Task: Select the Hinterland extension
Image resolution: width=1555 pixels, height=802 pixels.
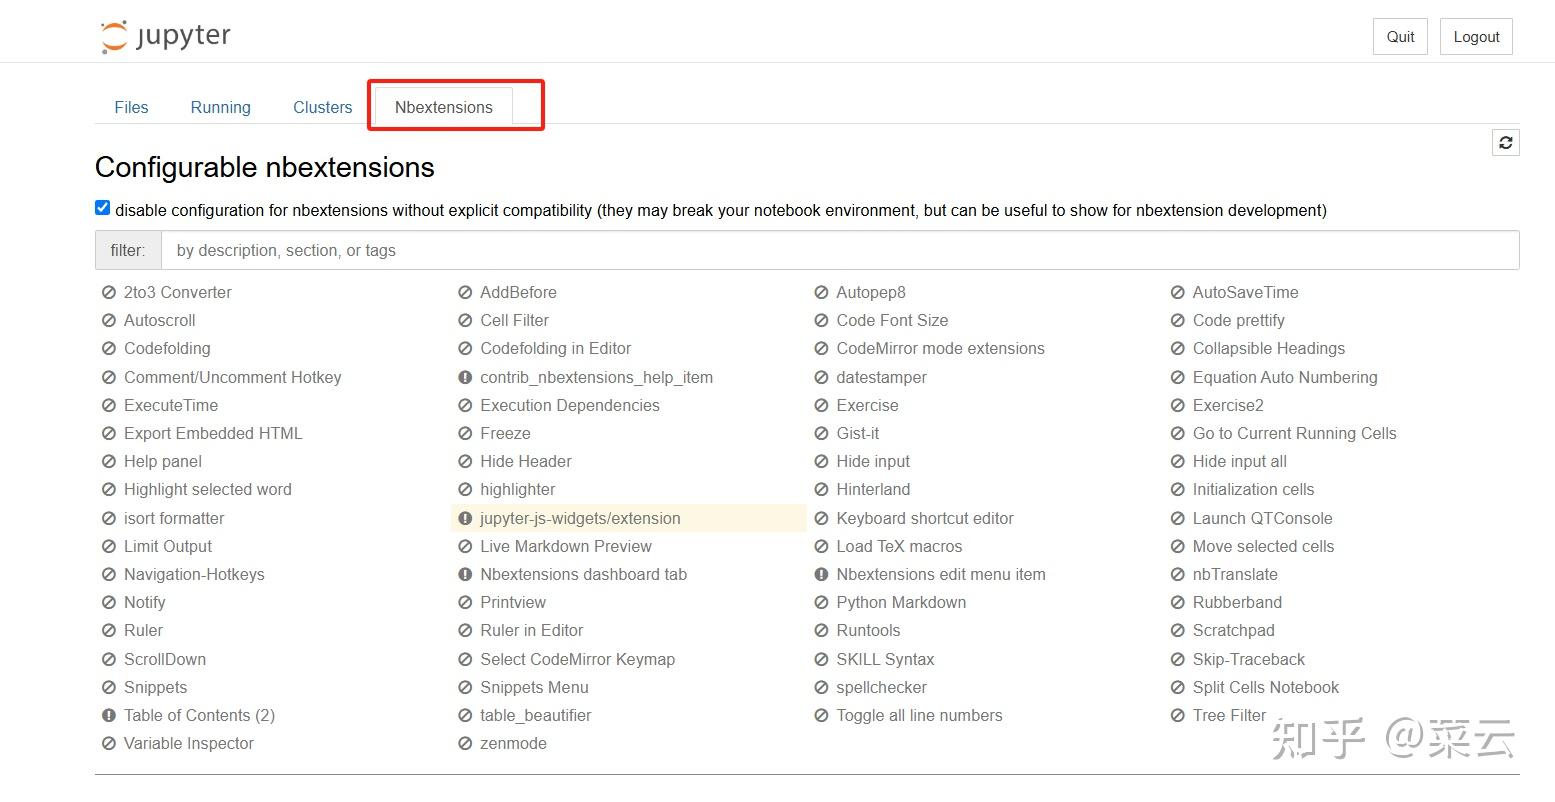Action: point(873,489)
